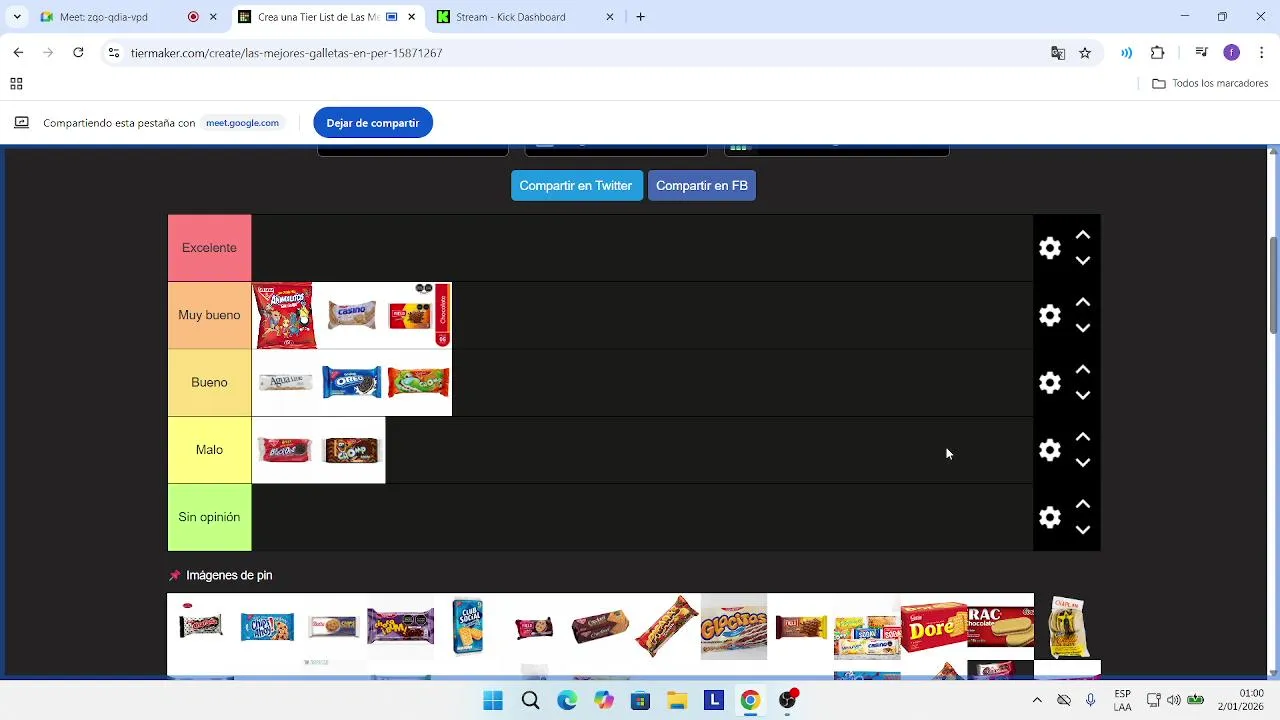Pick the Animalitos cookie in Muy bueno
The height and width of the screenshot is (720, 1280).
[x=285, y=316]
